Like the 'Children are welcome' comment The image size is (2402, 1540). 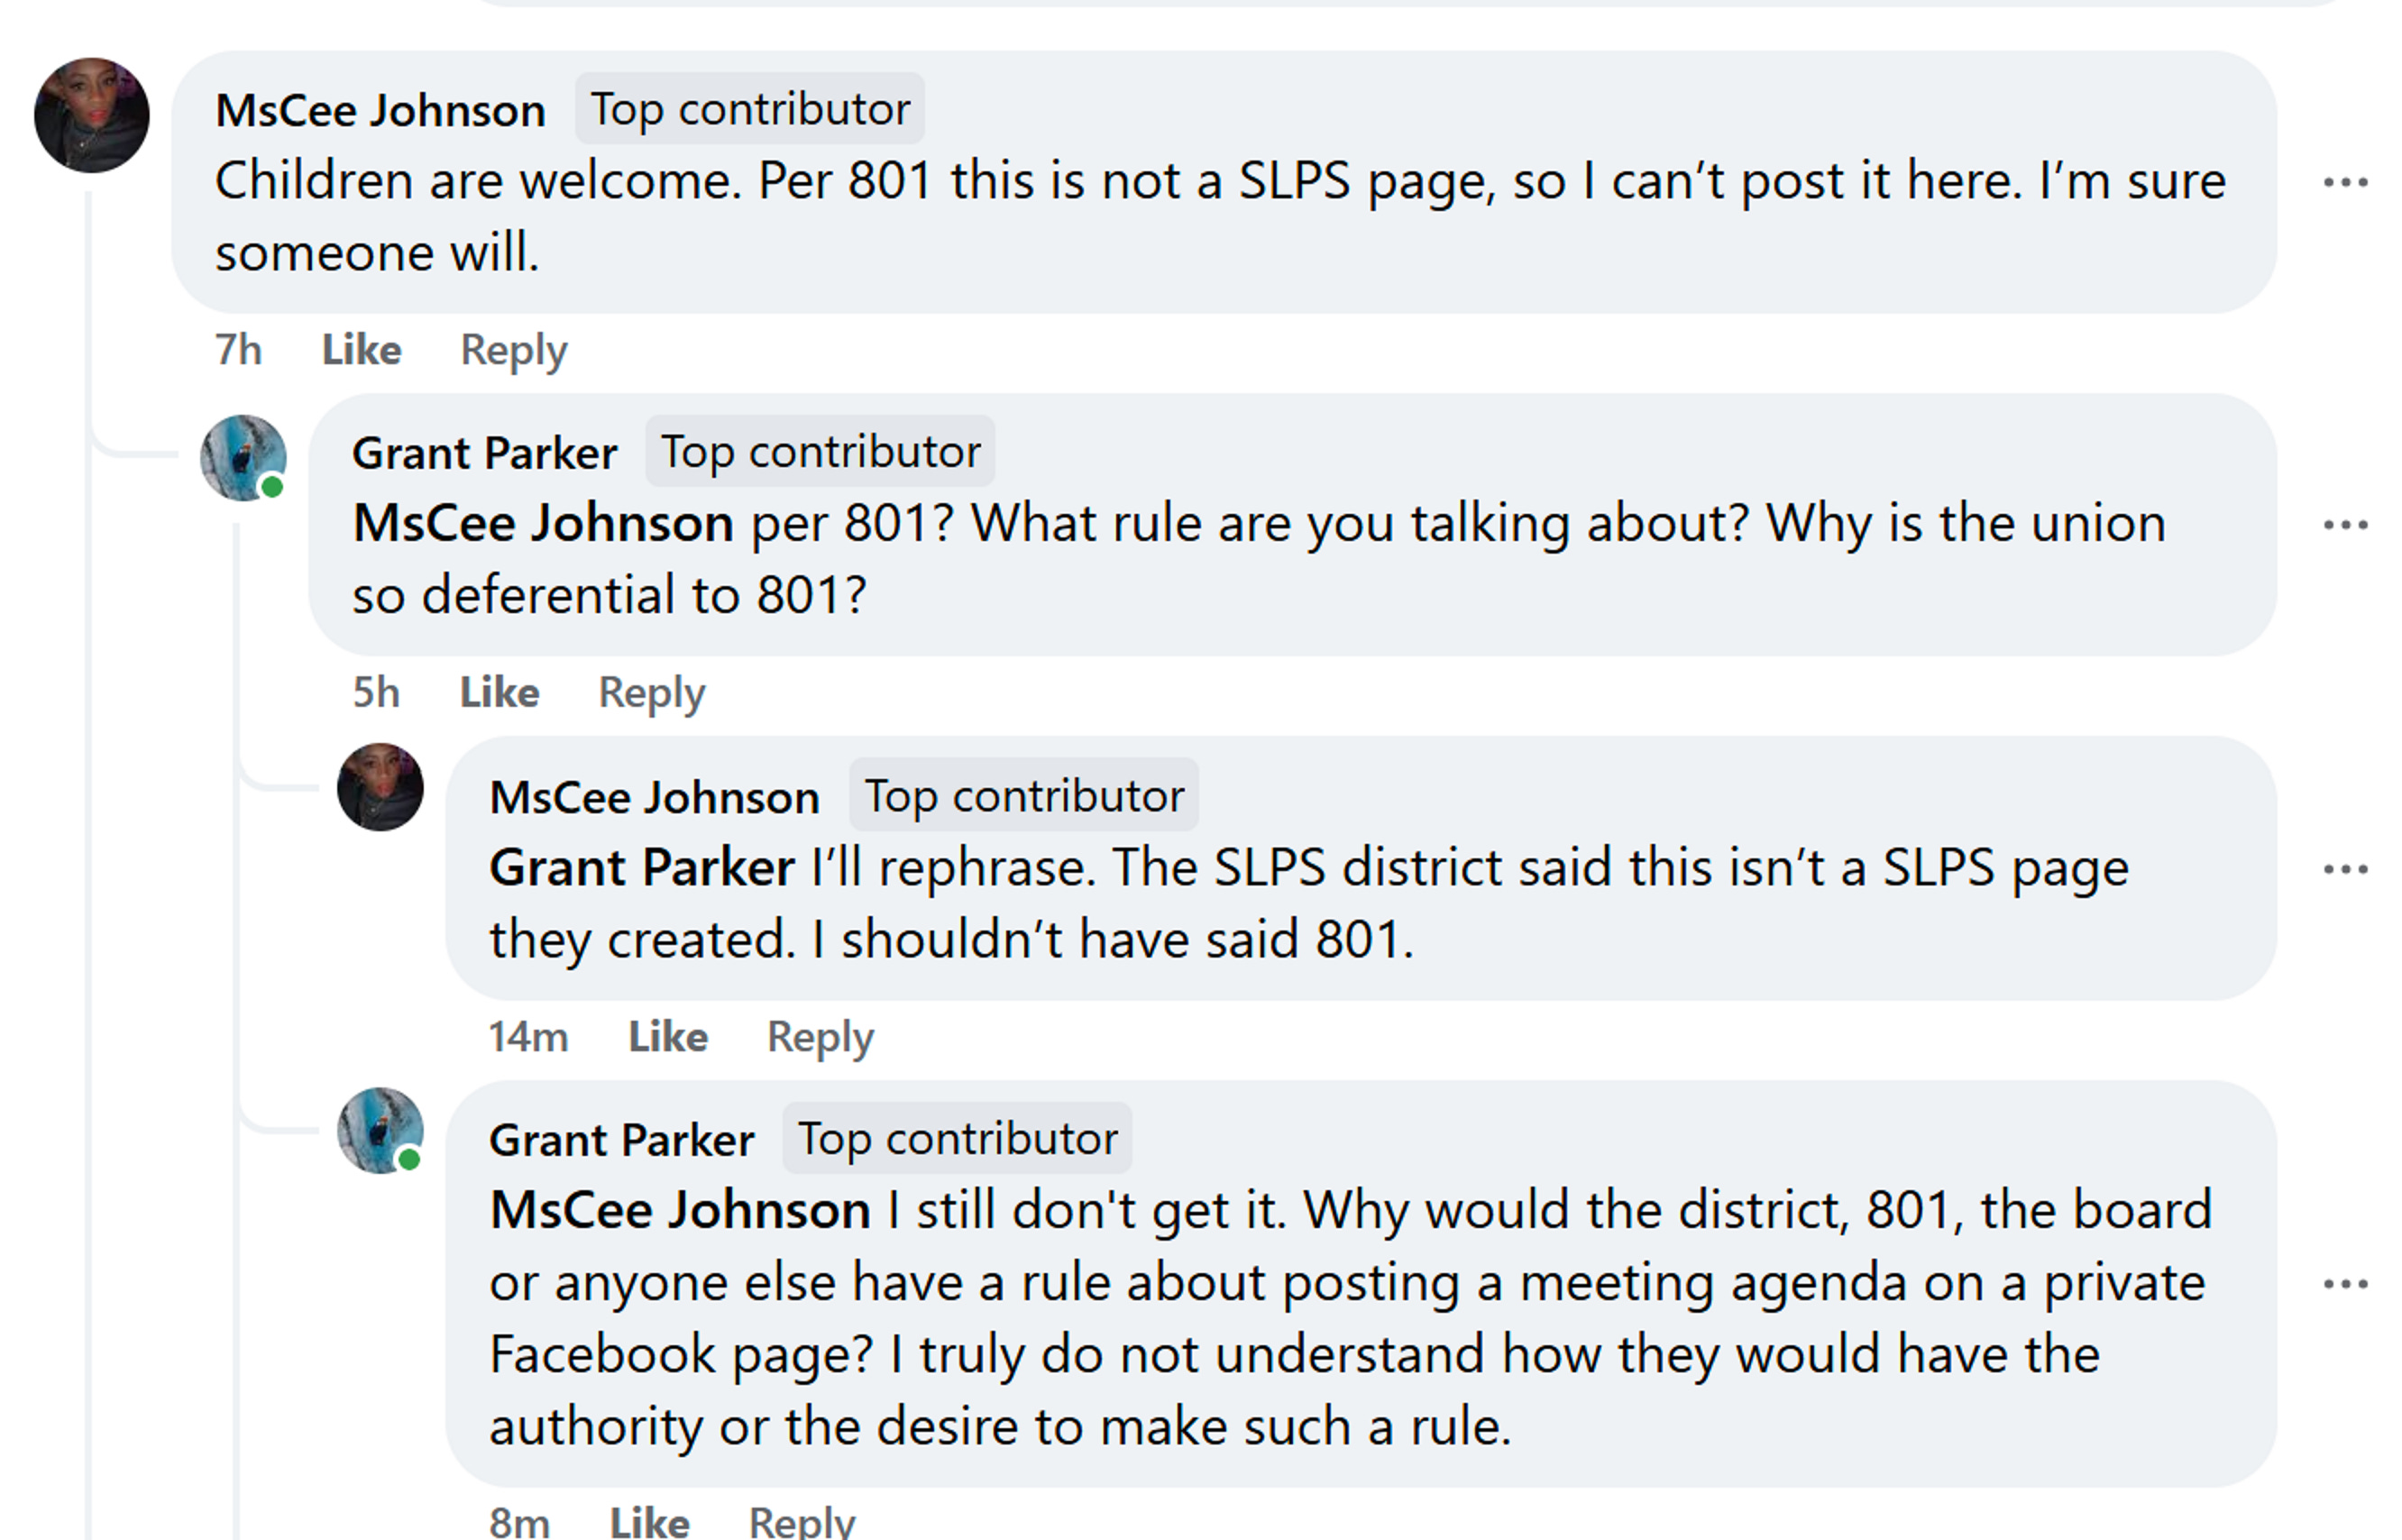(361, 350)
